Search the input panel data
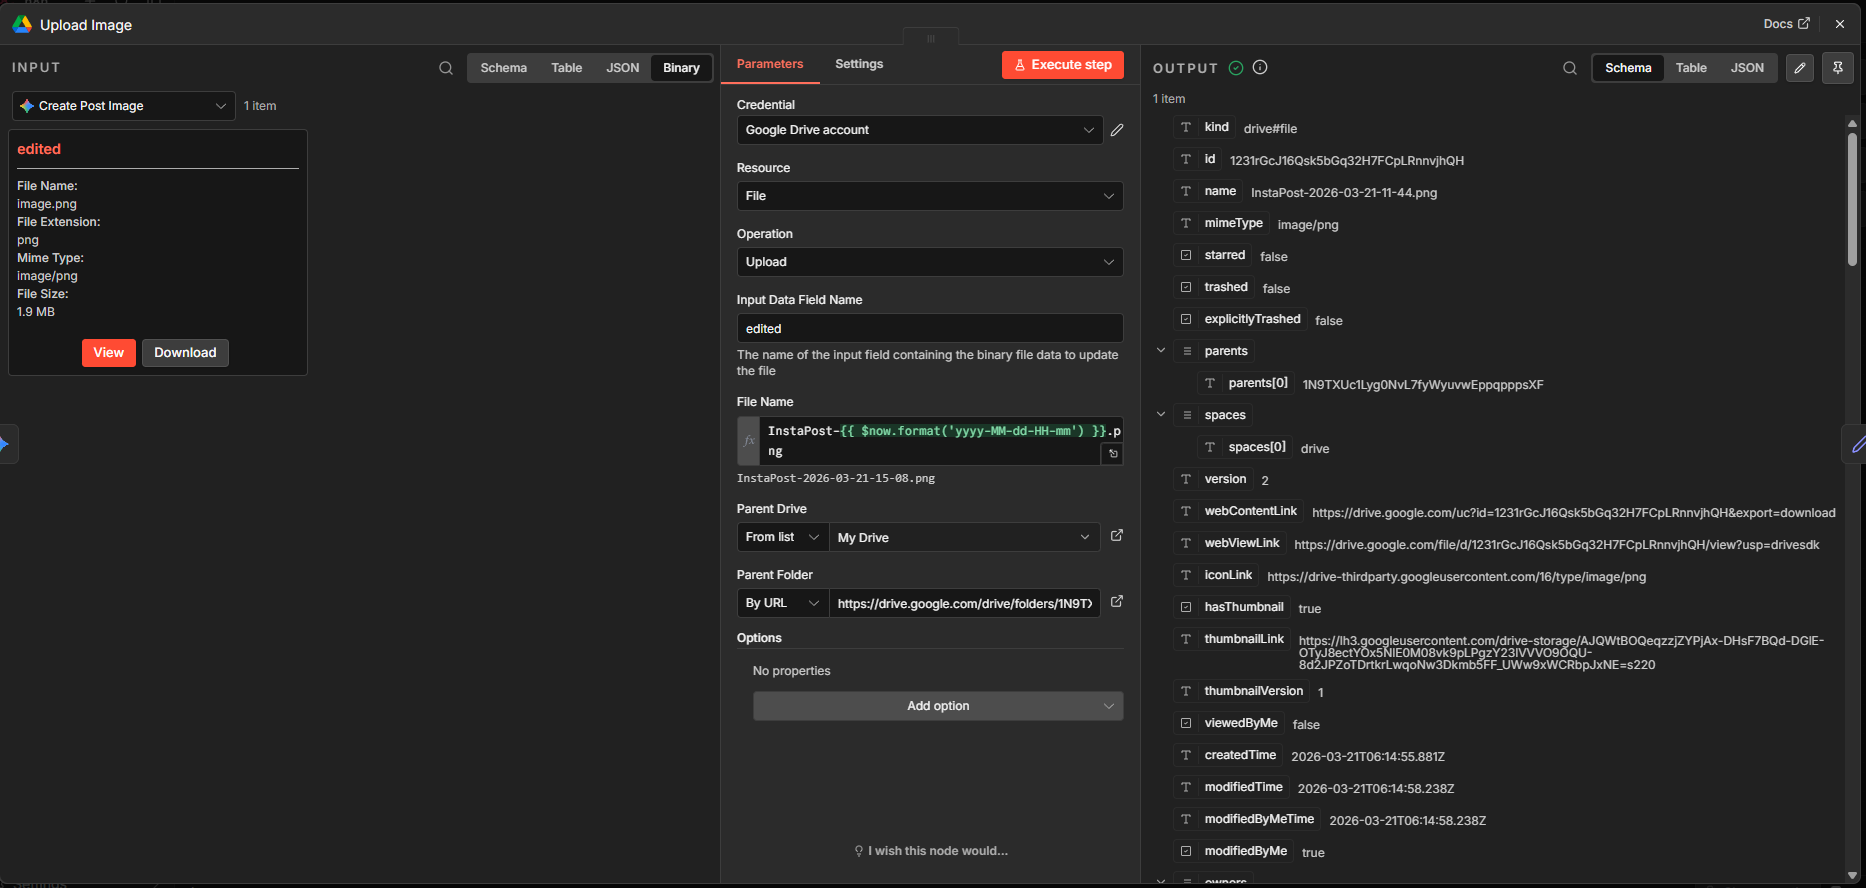Viewport: 1866px width, 888px height. coord(446,68)
